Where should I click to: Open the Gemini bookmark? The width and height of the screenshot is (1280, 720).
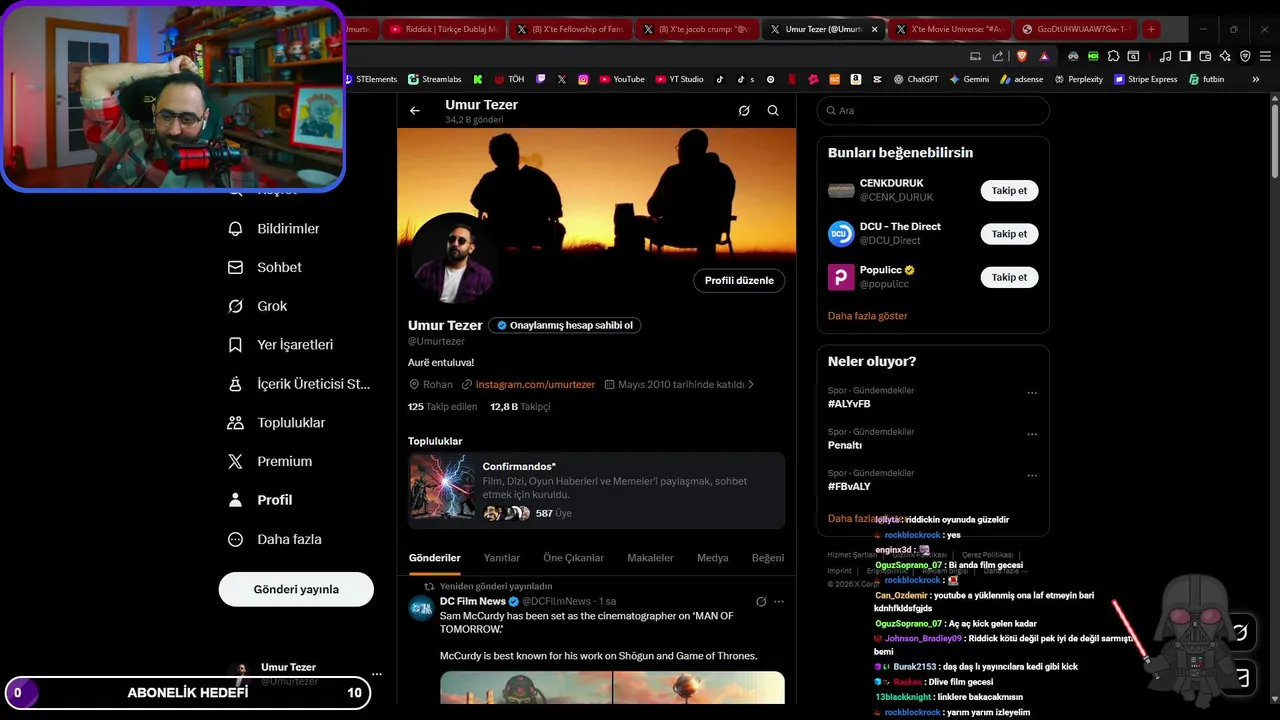[969, 79]
